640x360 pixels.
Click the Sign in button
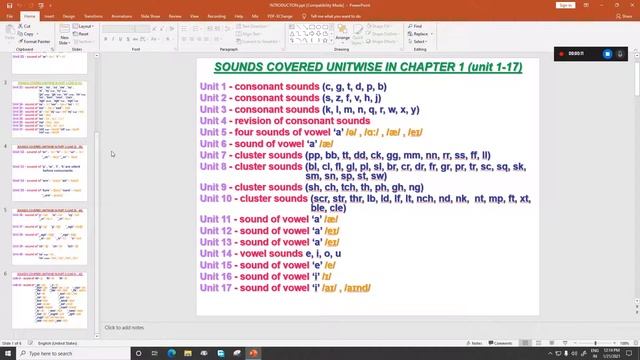565,5
